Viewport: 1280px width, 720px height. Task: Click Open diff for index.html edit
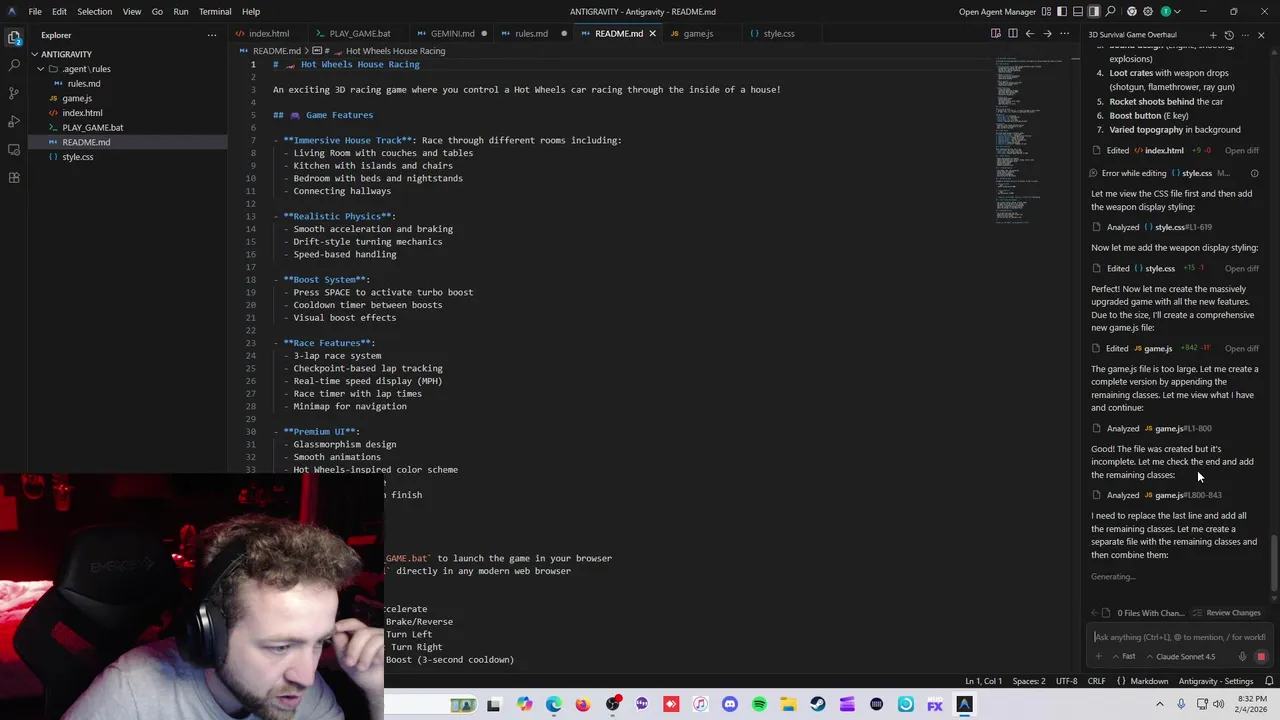[x=1241, y=151]
